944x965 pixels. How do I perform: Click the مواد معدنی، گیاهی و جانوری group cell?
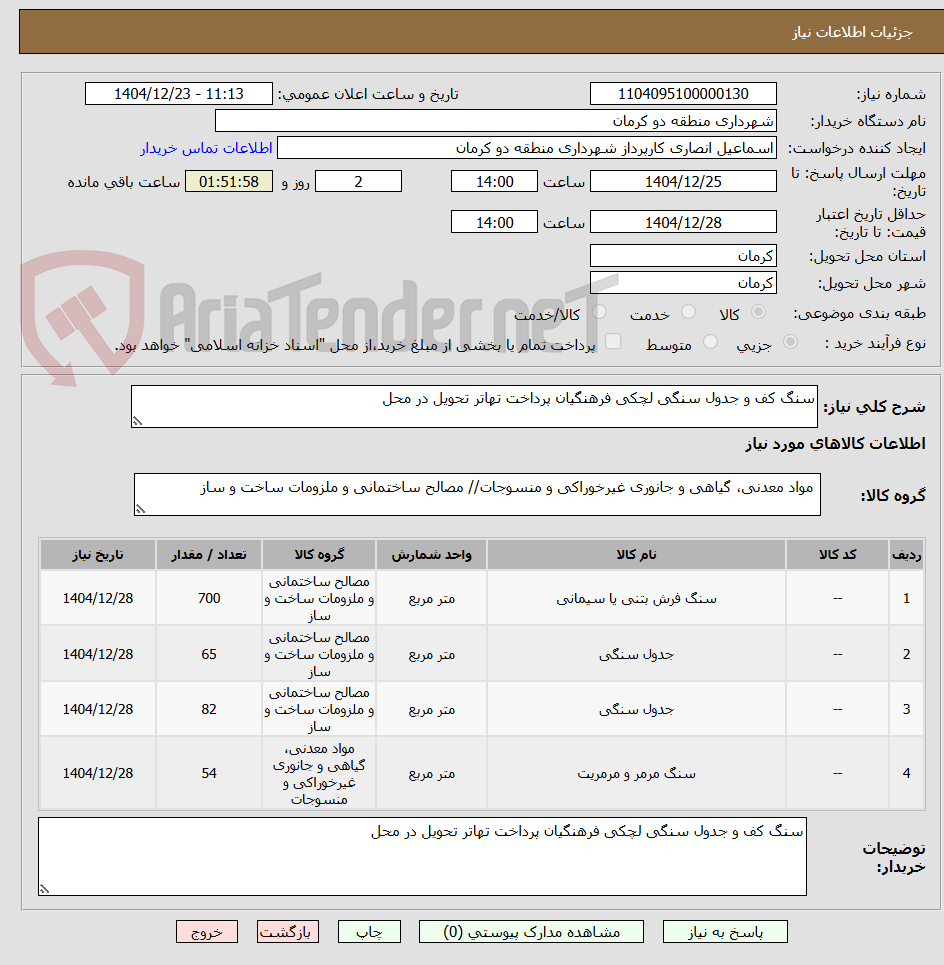[x=319, y=773]
